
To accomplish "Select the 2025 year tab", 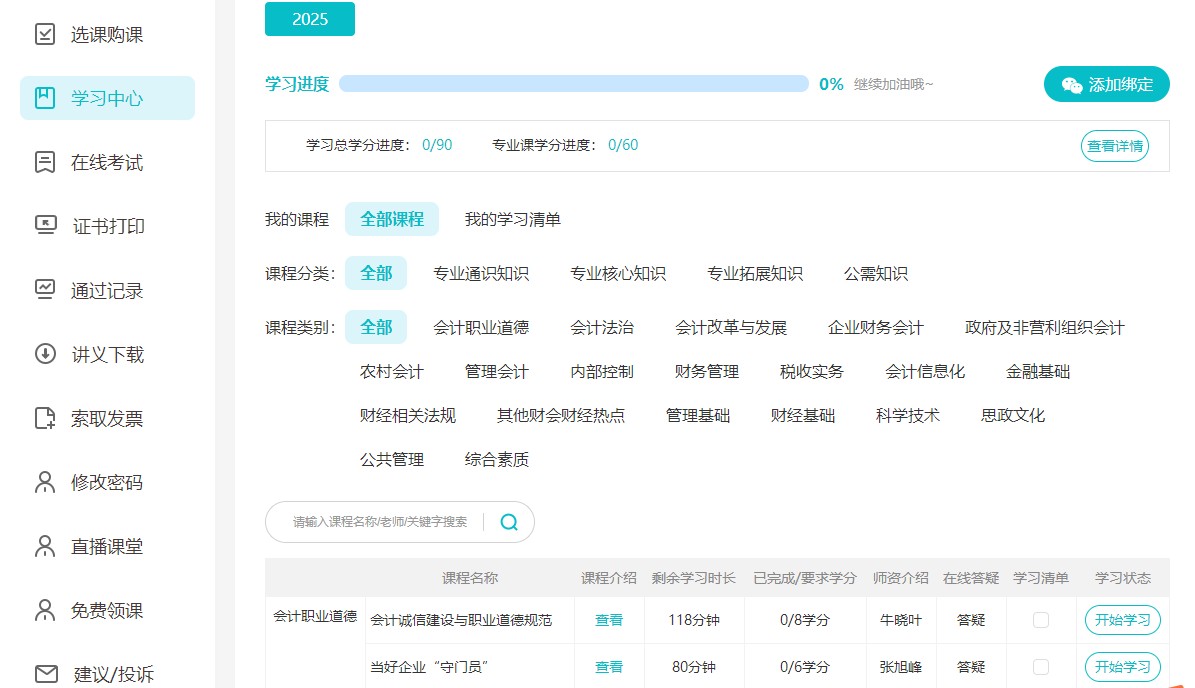I will click(309, 18).
